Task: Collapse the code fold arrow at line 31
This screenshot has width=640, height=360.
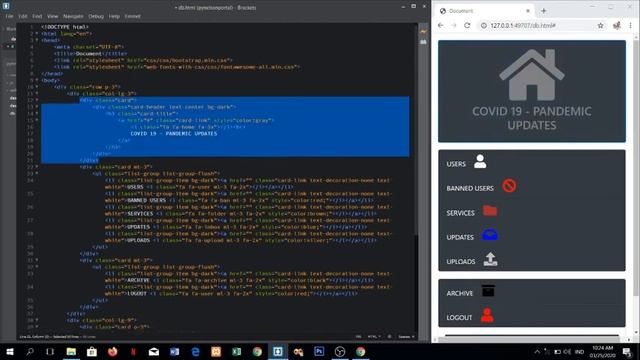Action: [37, 260]
